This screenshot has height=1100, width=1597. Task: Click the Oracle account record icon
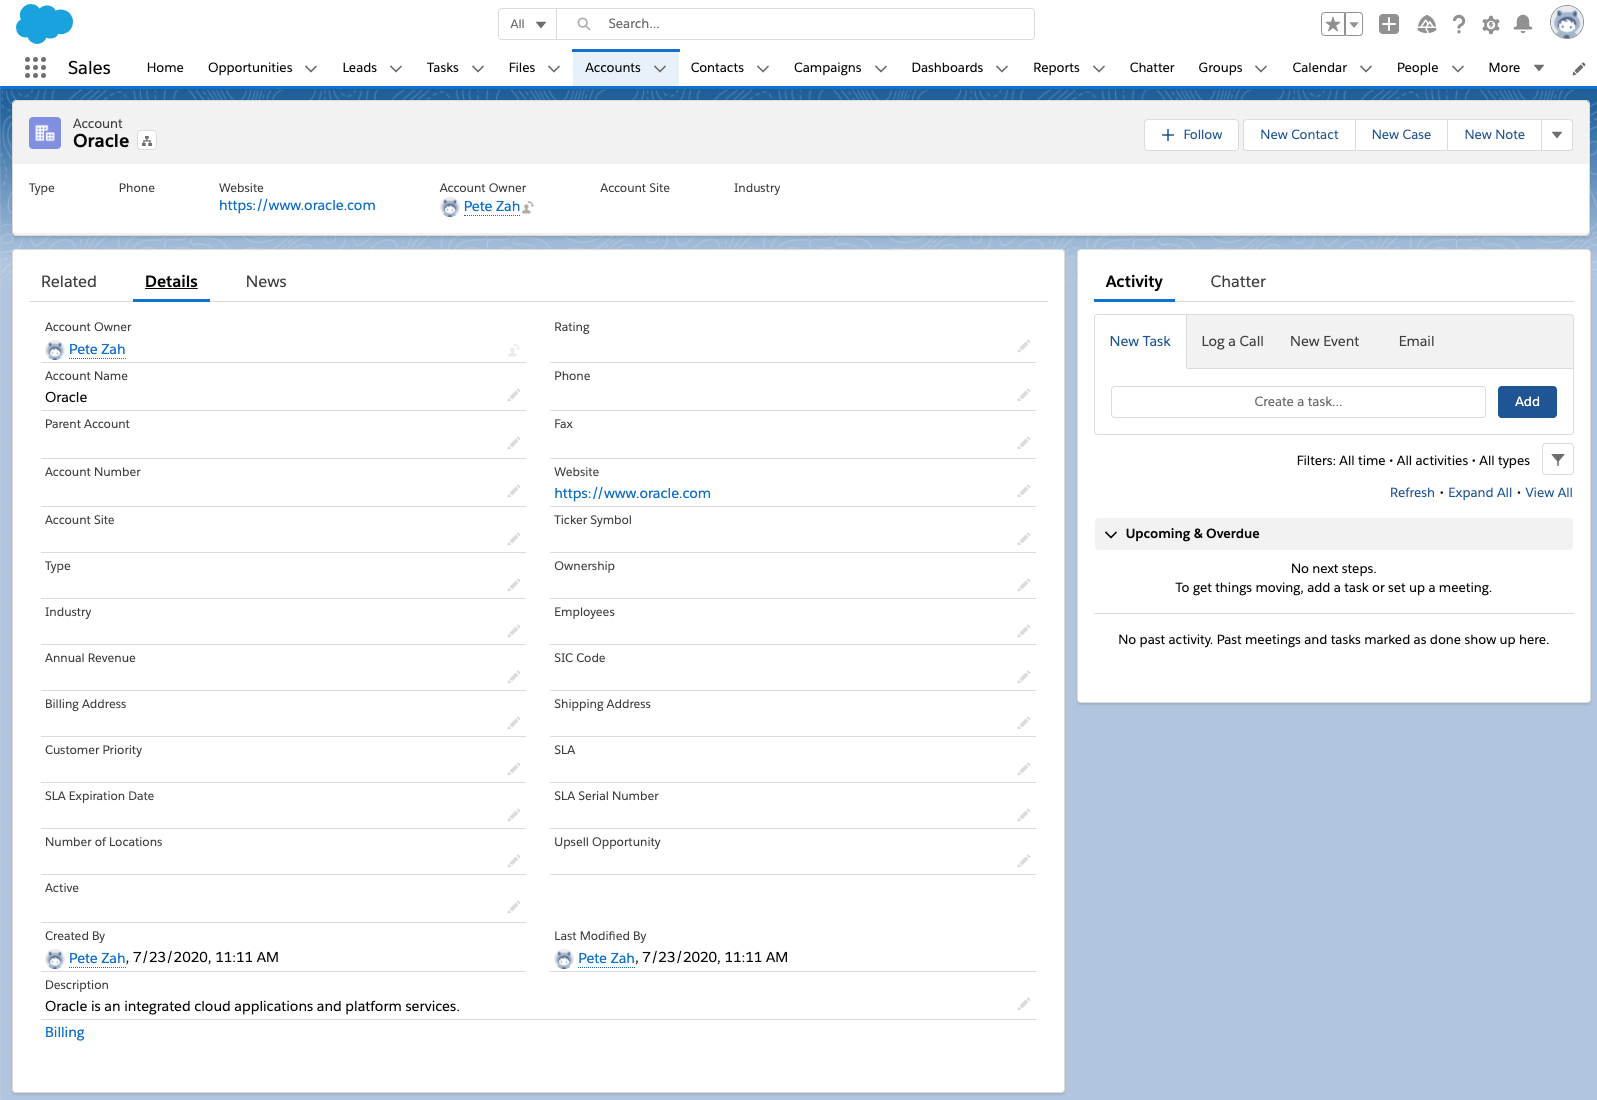click(45, 133)
